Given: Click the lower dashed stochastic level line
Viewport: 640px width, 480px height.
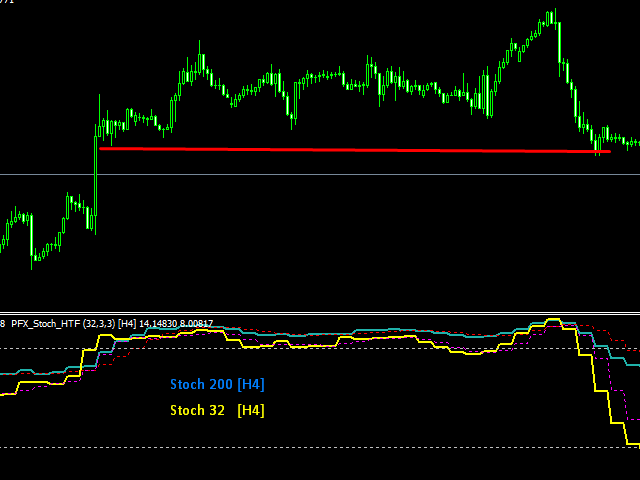Looking at the screenshot, I should (300, 447).
